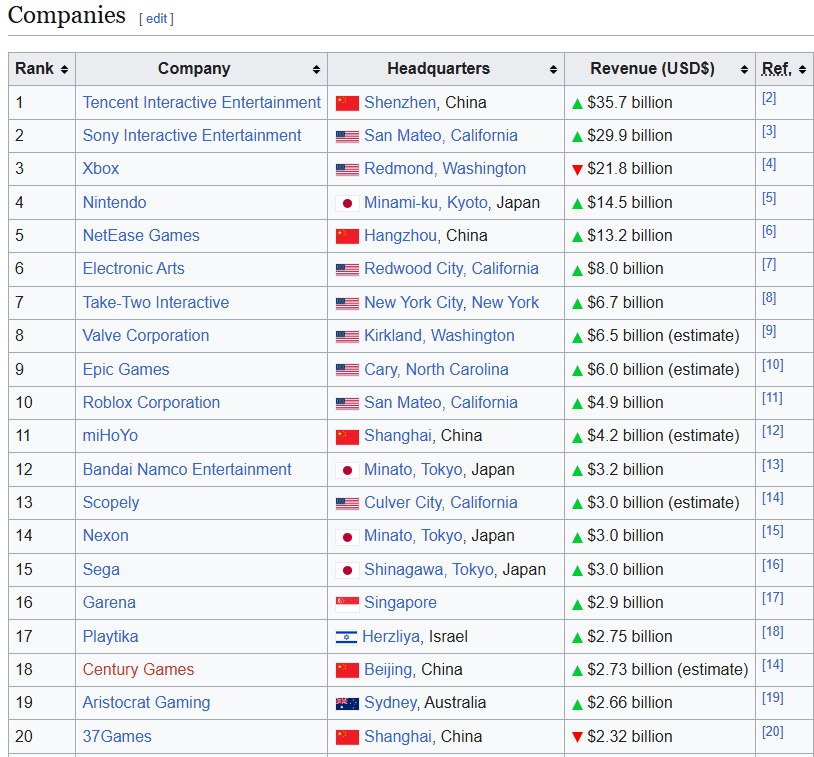Viewport: 814px width, 757px height.
Task: Sort by Headquarters column sort arrows
Action: [553, 70]
